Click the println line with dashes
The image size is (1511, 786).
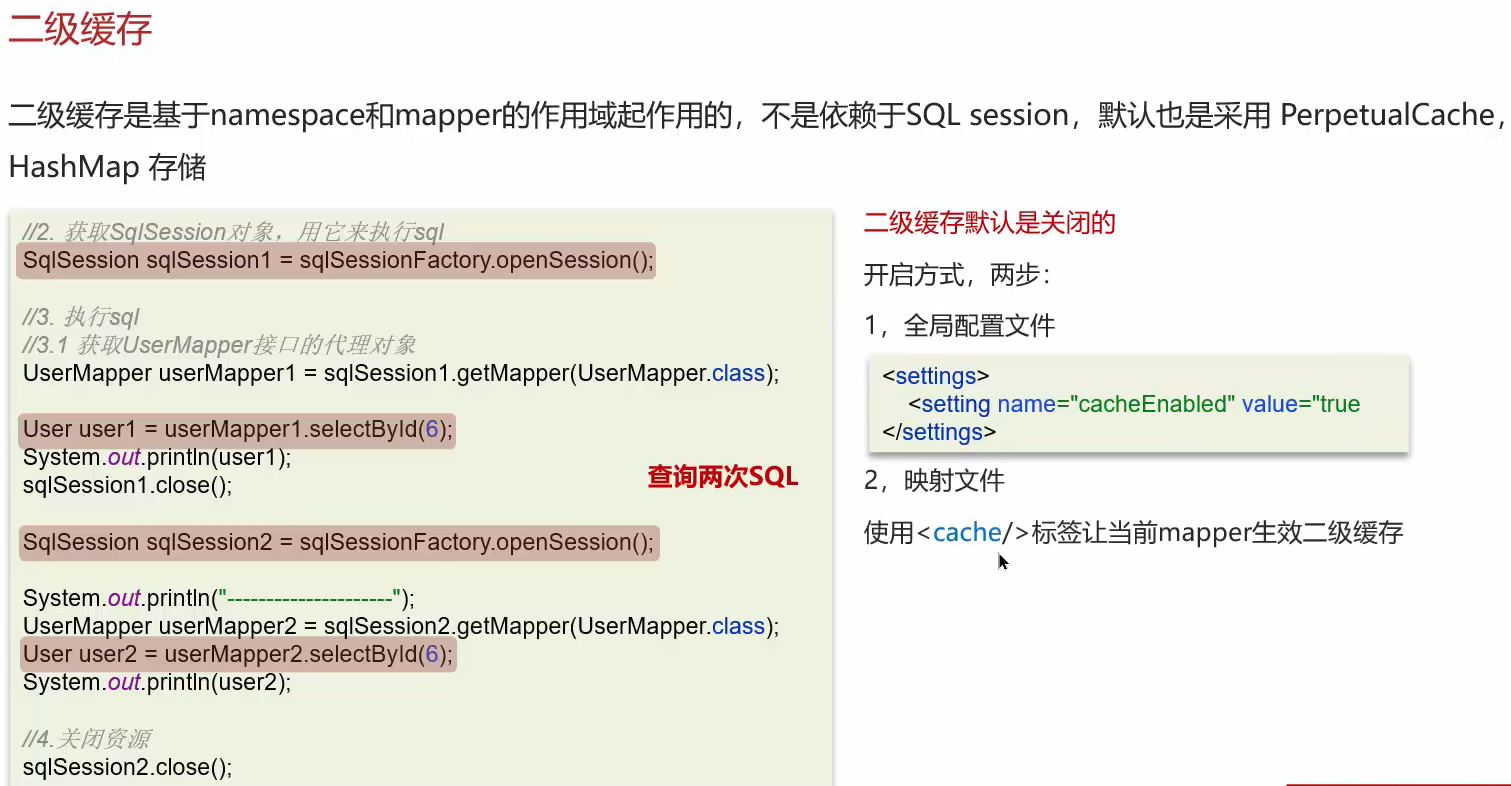[218, 598]
